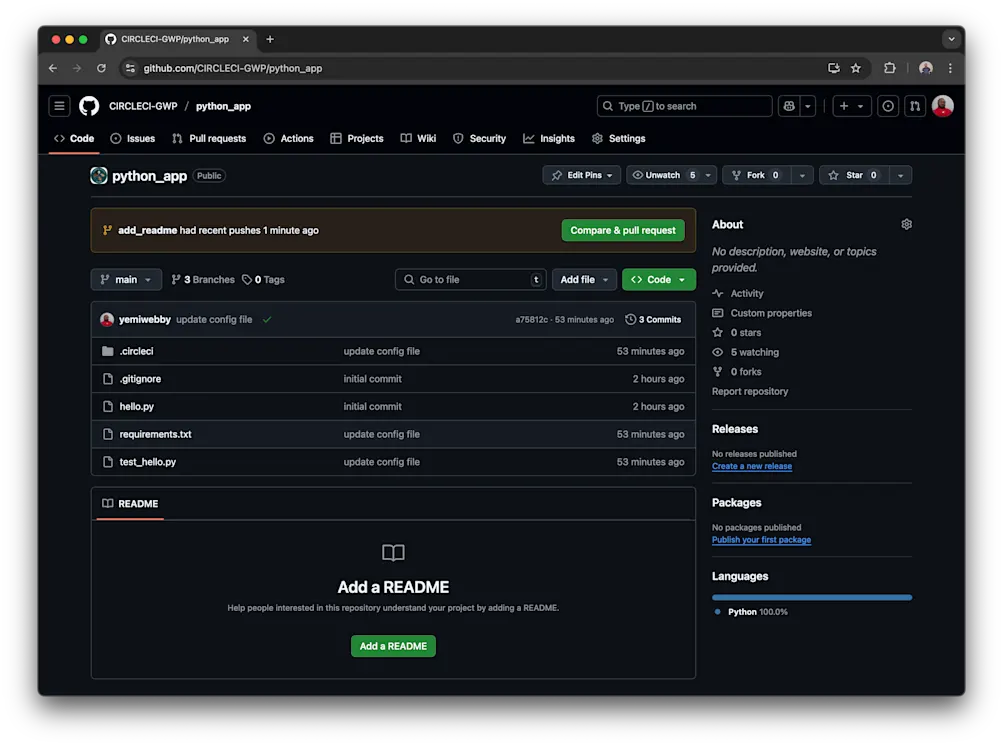Open the green Code dropdown
Viewport: 1003px width, 746px height.
[658, 279]
